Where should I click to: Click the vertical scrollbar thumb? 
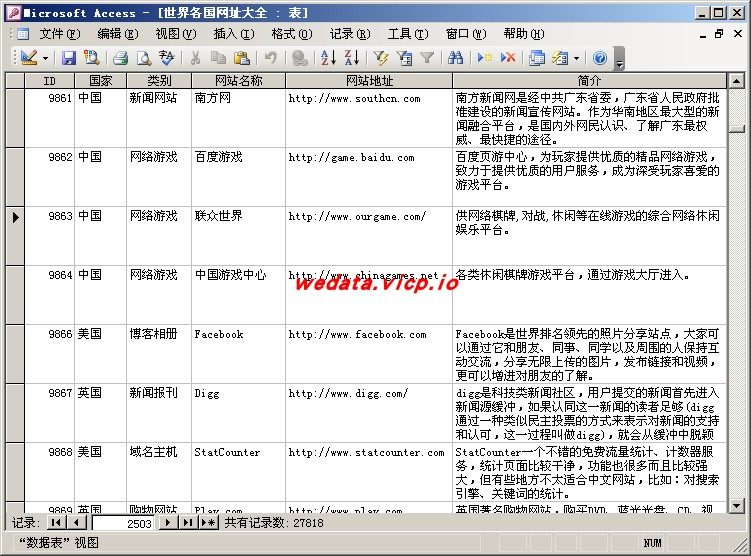click(736, 129)
